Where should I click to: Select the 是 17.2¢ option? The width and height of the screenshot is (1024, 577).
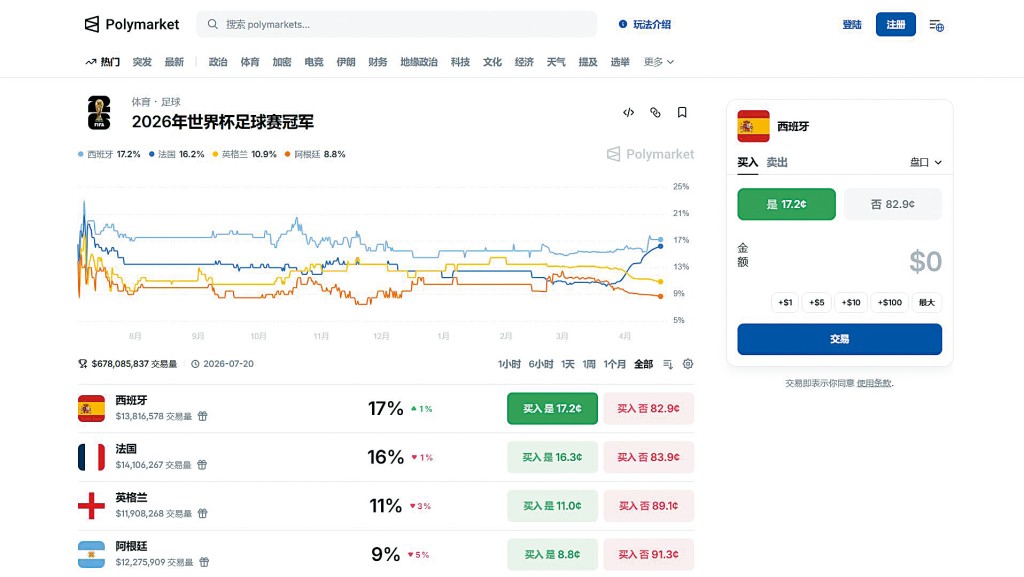[x=786, y=203]
